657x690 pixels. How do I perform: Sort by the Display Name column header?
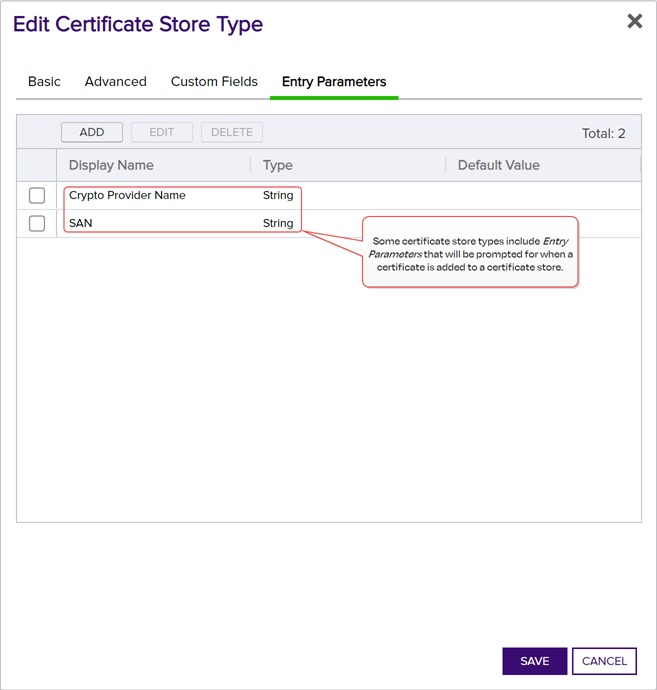pos(111,165)
